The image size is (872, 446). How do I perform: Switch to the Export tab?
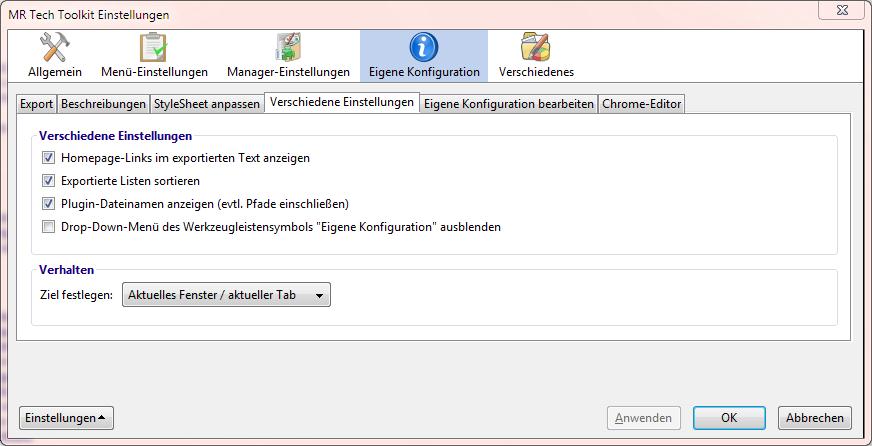pos(37,104)
